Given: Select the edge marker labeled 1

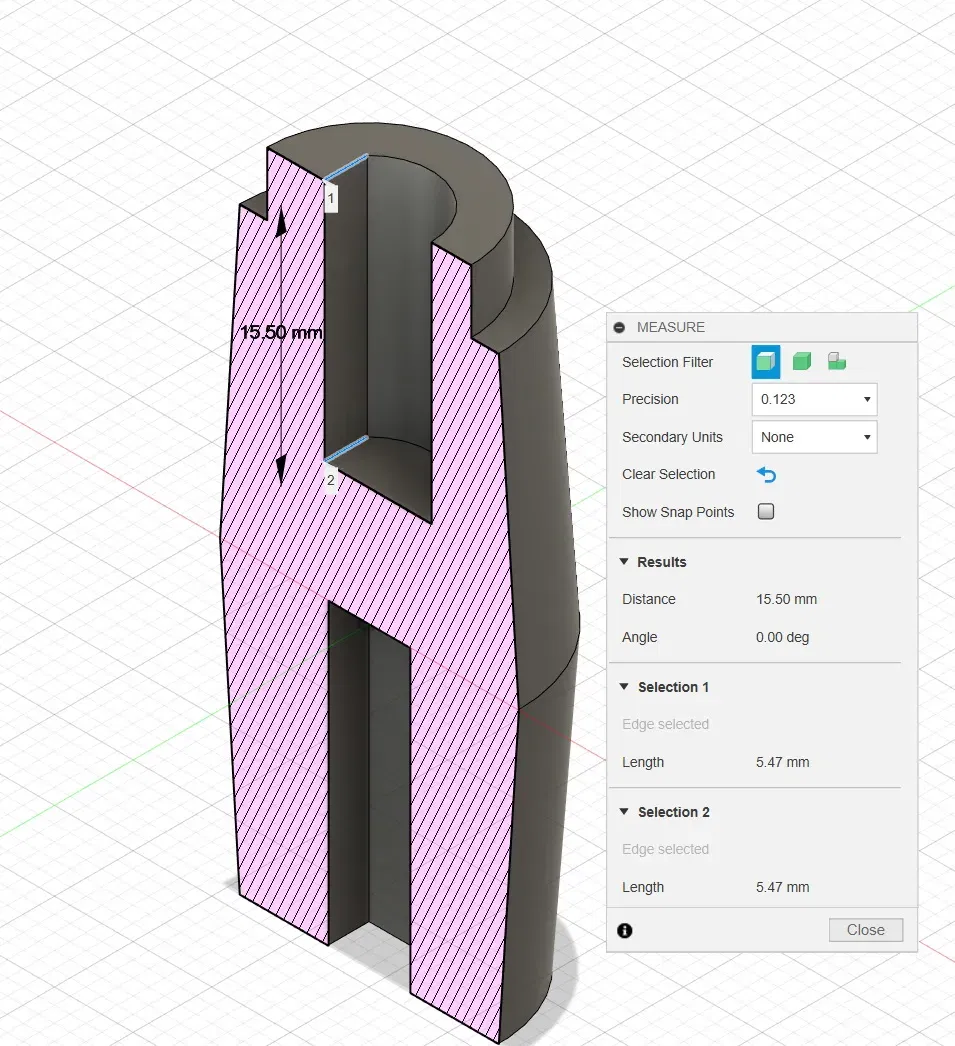Looking at the screenshot, I should click(331, 198).
